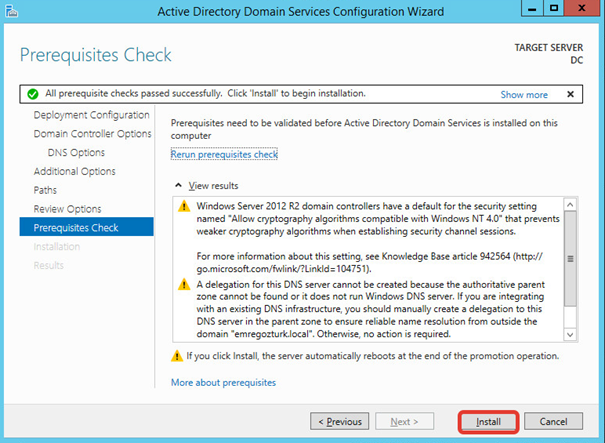Collapse the View results section
The height and width of the screenshot is (443, 605).
click(x=206, y=186)
